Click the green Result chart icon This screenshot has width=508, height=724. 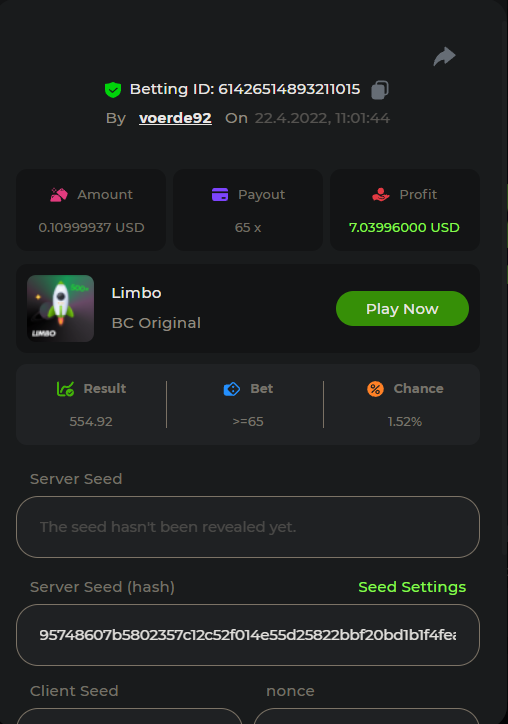pyautogui.click(x=65, y=389)
